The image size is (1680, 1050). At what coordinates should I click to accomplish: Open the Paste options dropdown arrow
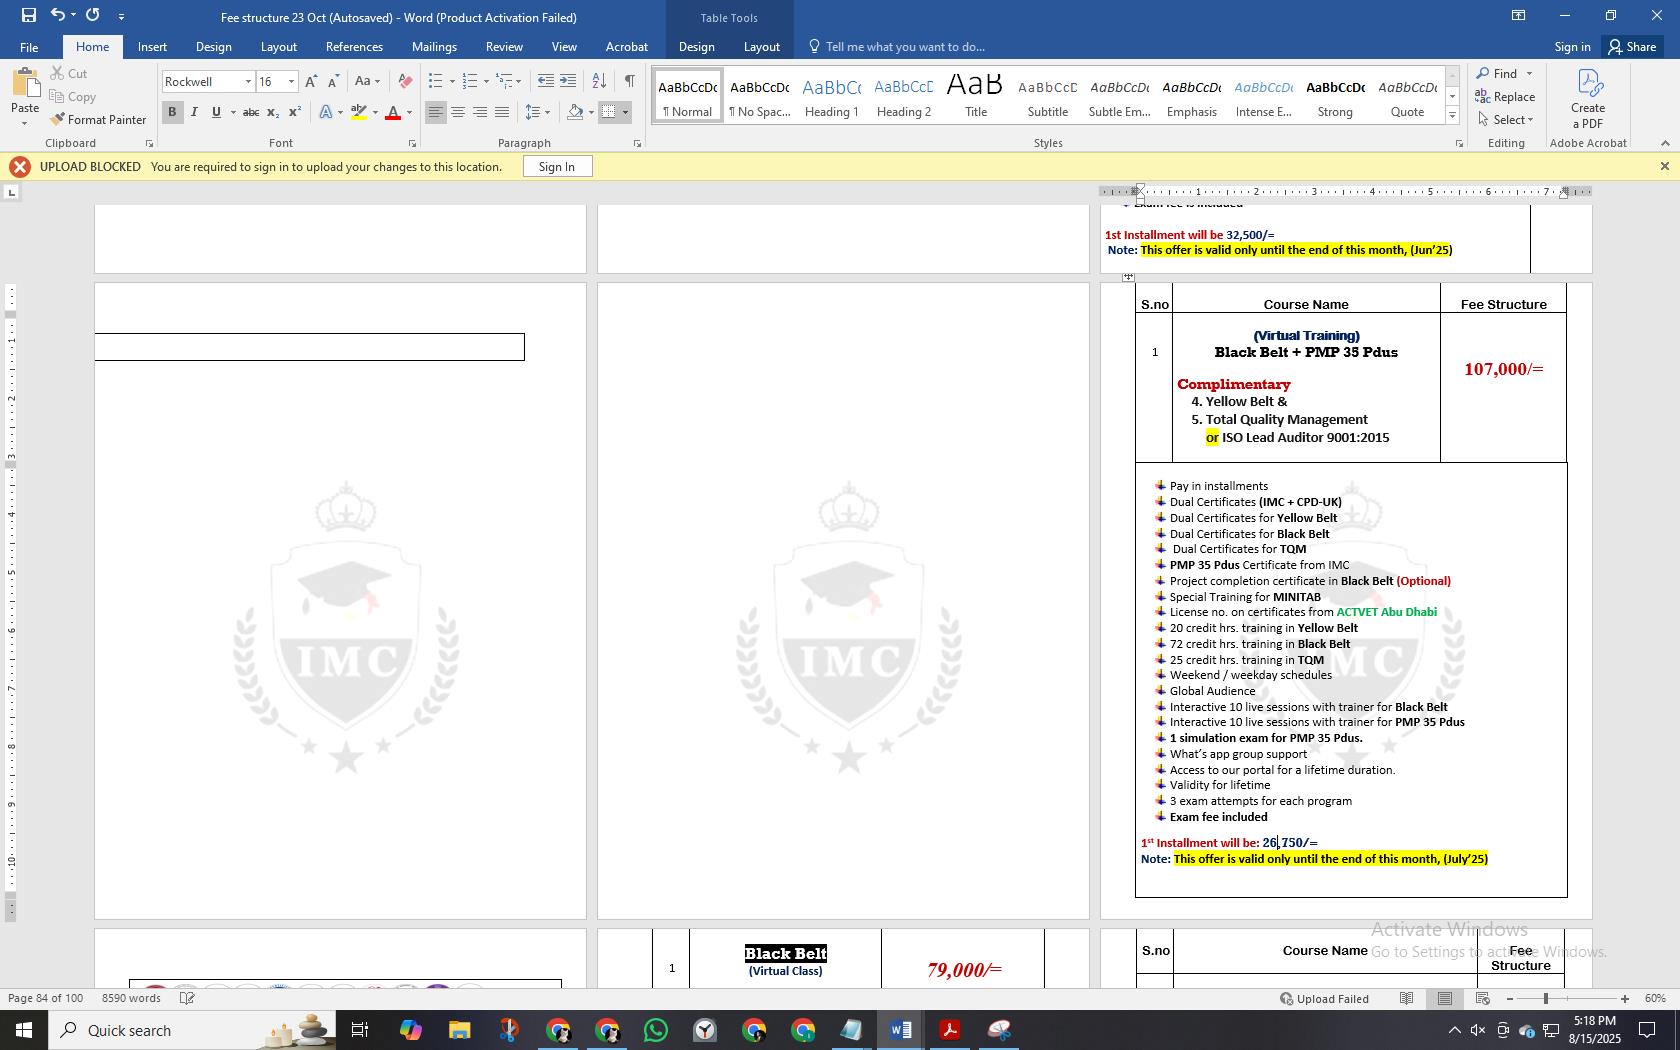(25, 123)
